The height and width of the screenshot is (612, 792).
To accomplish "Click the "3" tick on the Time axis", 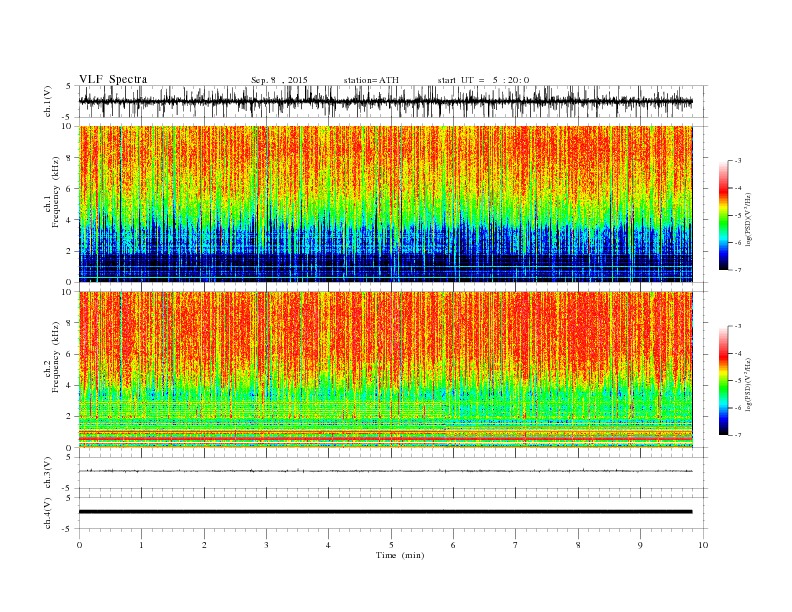I will (x=266, y=545).
